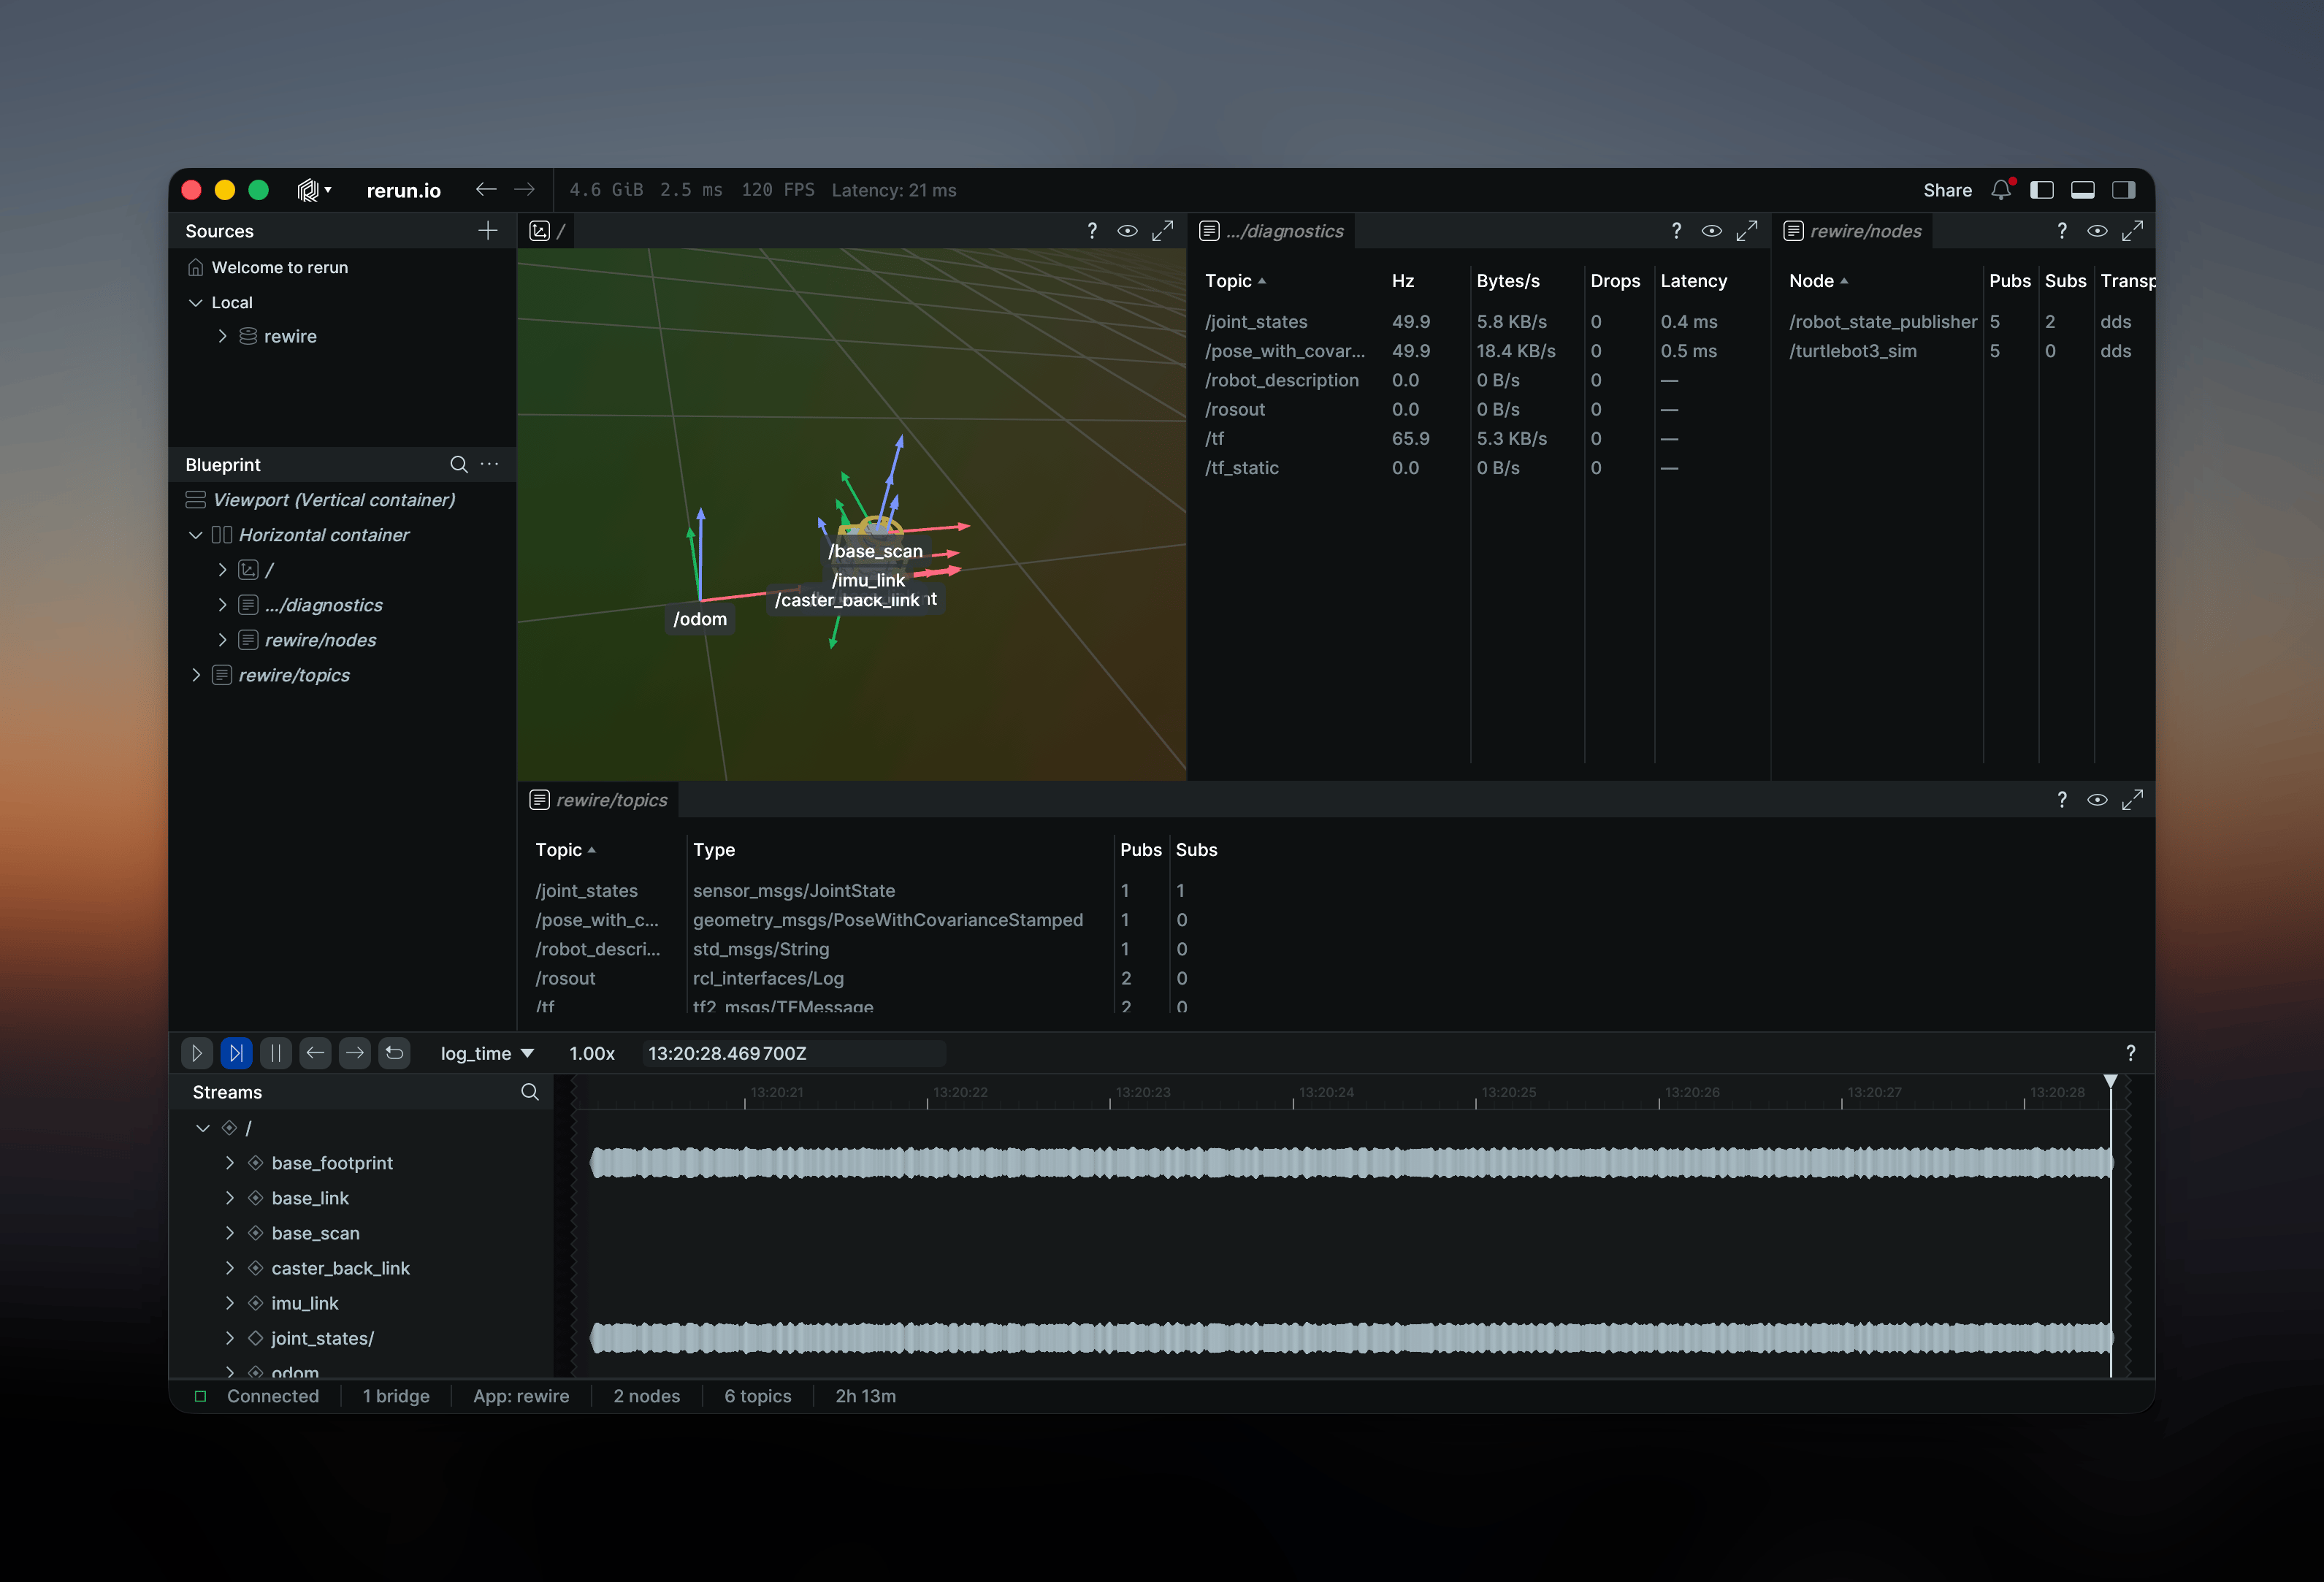This screenshot has width=2324, height=1582.
Task: Select the rewire/topics tab
Action: click(598, 800)
